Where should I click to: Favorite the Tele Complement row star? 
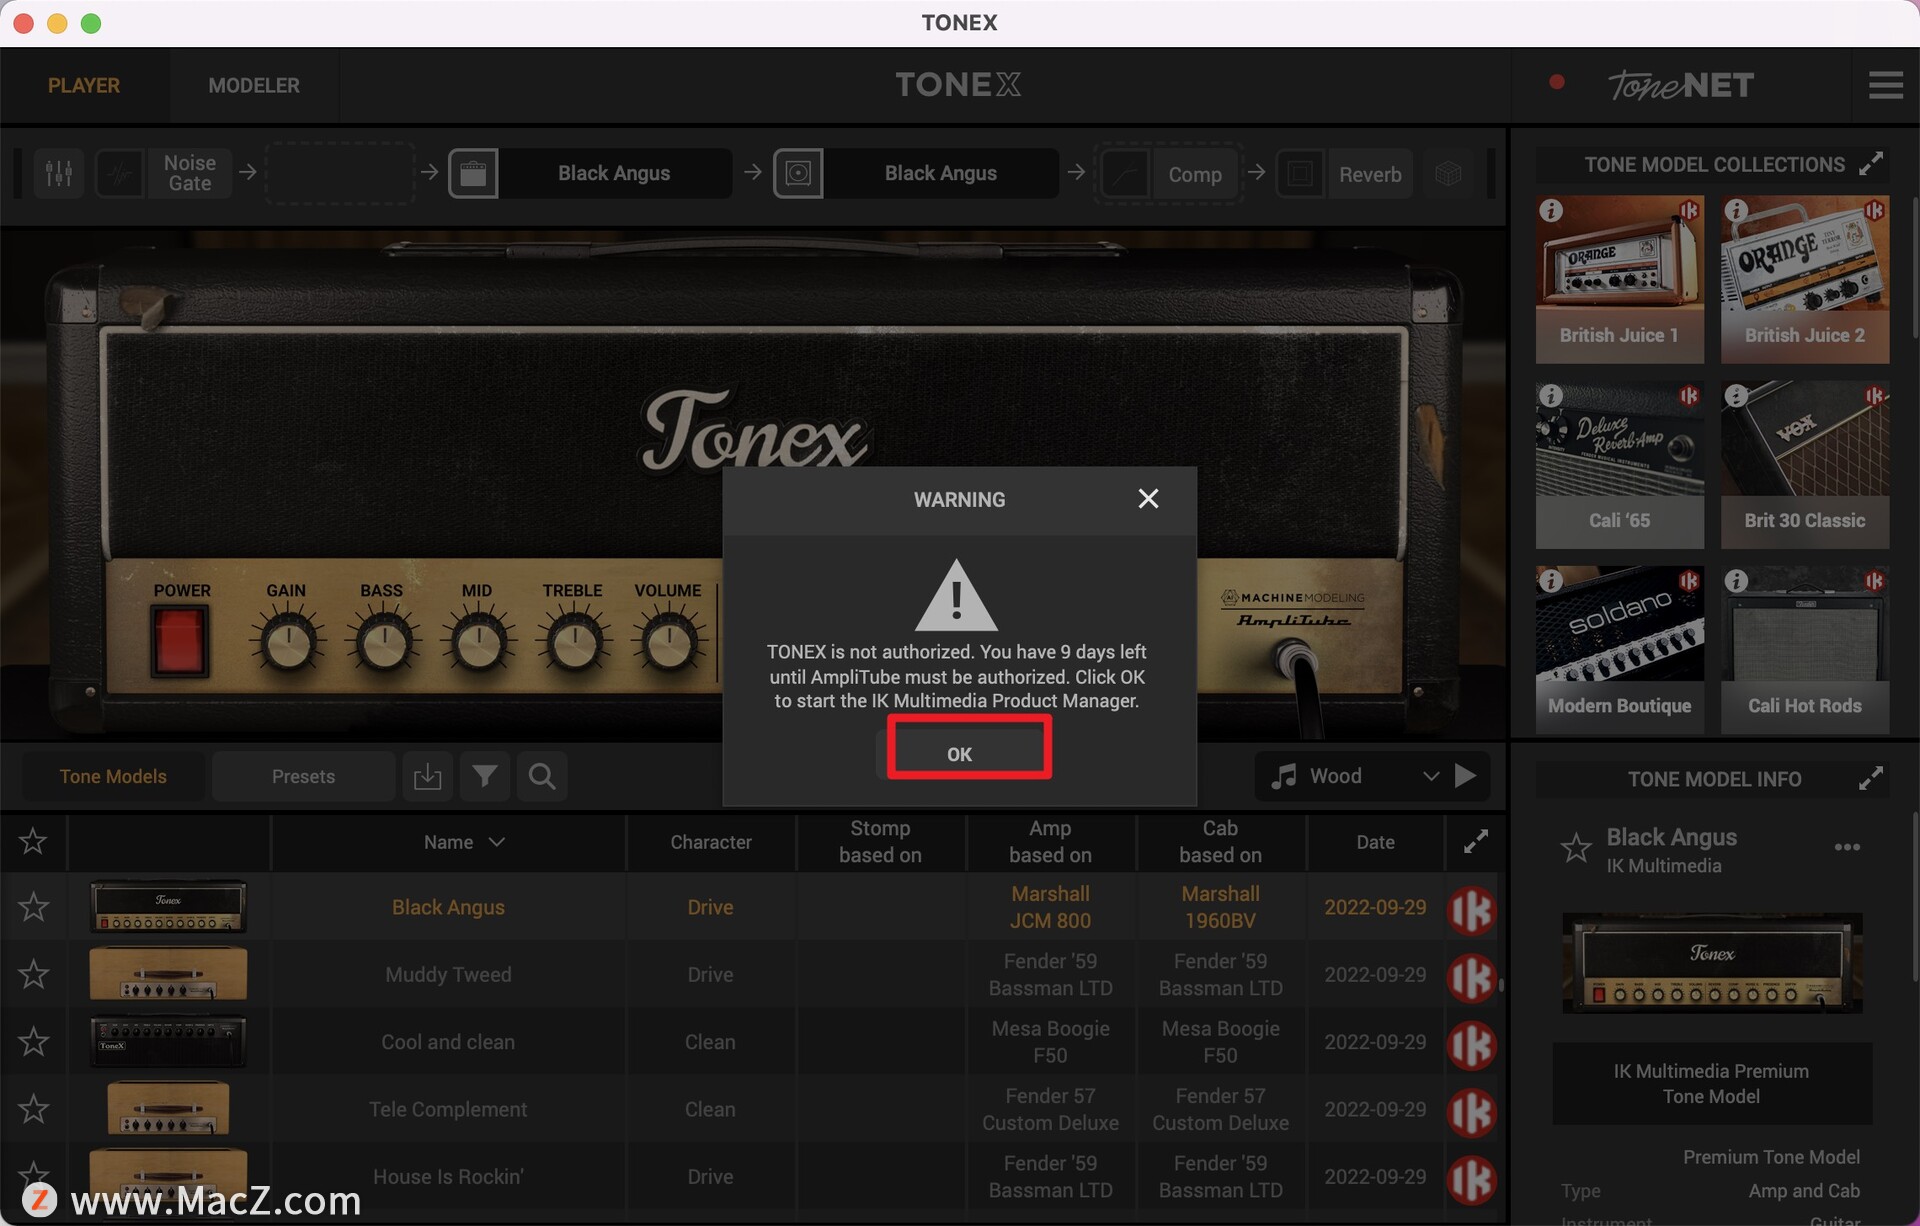click(33, 1108)
